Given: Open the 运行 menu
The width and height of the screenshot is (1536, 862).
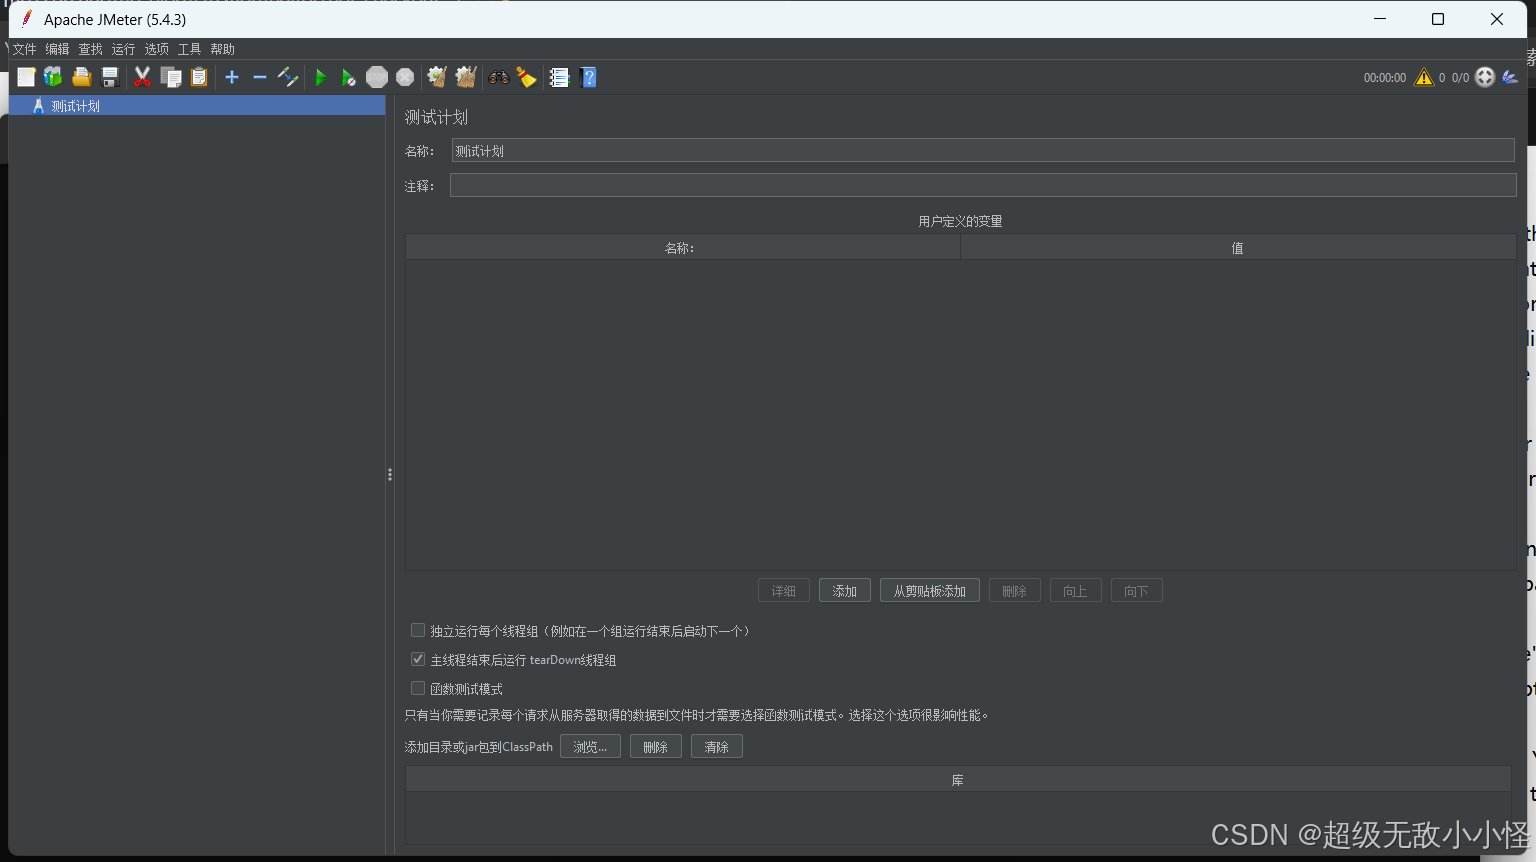Looking at the screenshot, I should pos(123,49).
